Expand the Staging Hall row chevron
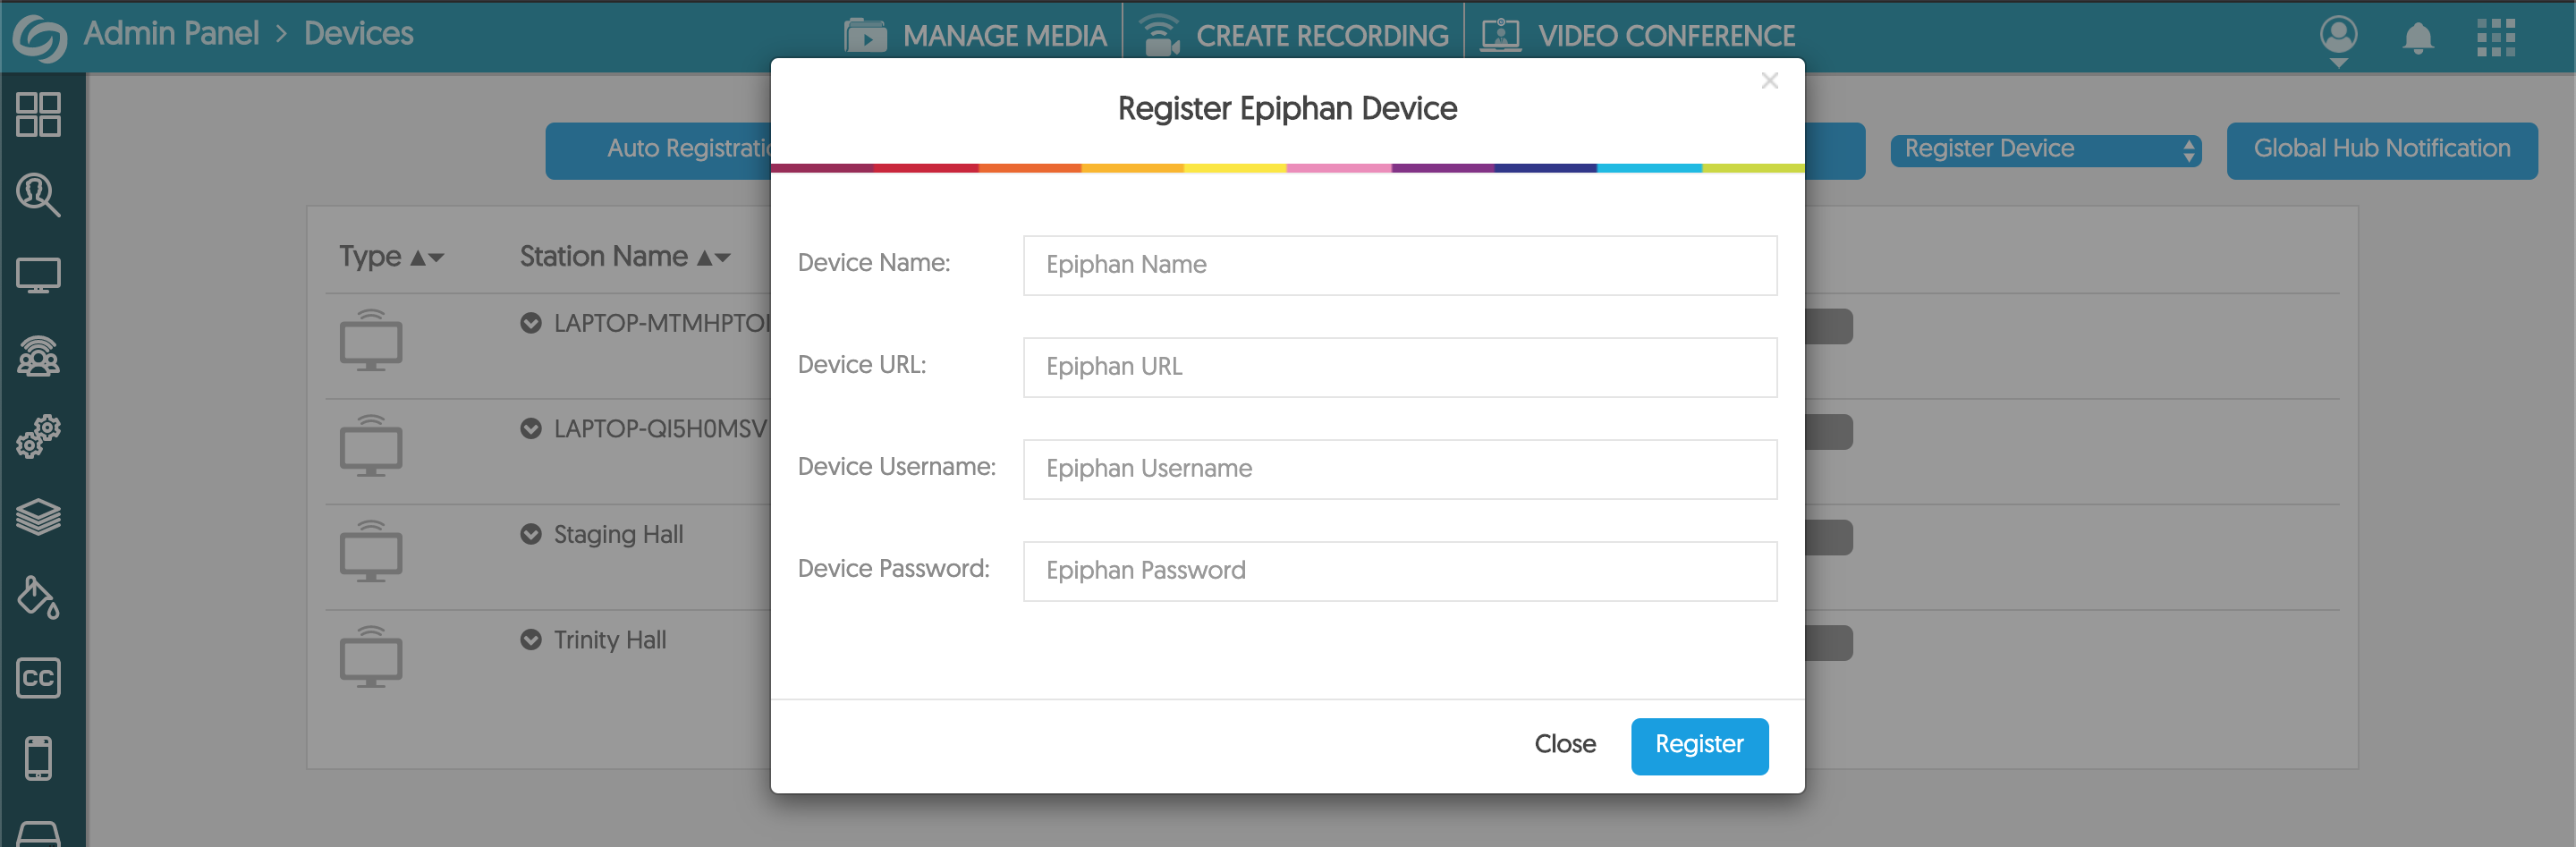The width and height of the screenshot is (2576, 847). [x=531, y=534]
